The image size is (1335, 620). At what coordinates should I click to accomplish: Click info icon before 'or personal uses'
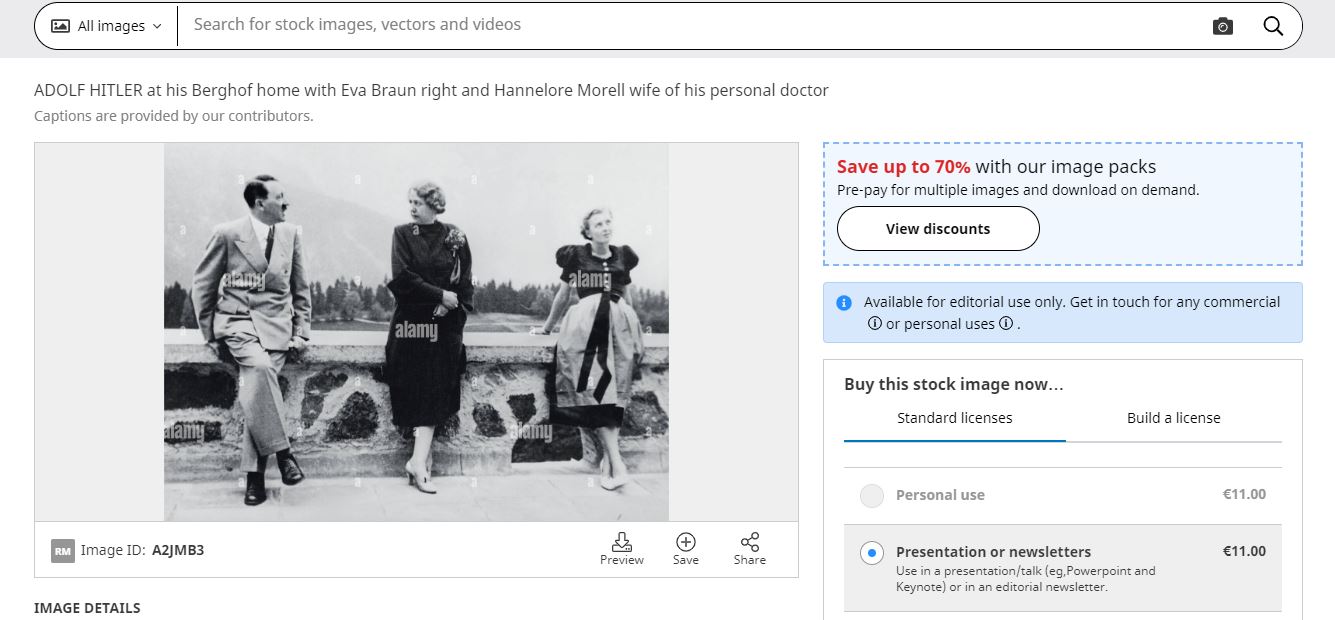[x=875, y=324]
